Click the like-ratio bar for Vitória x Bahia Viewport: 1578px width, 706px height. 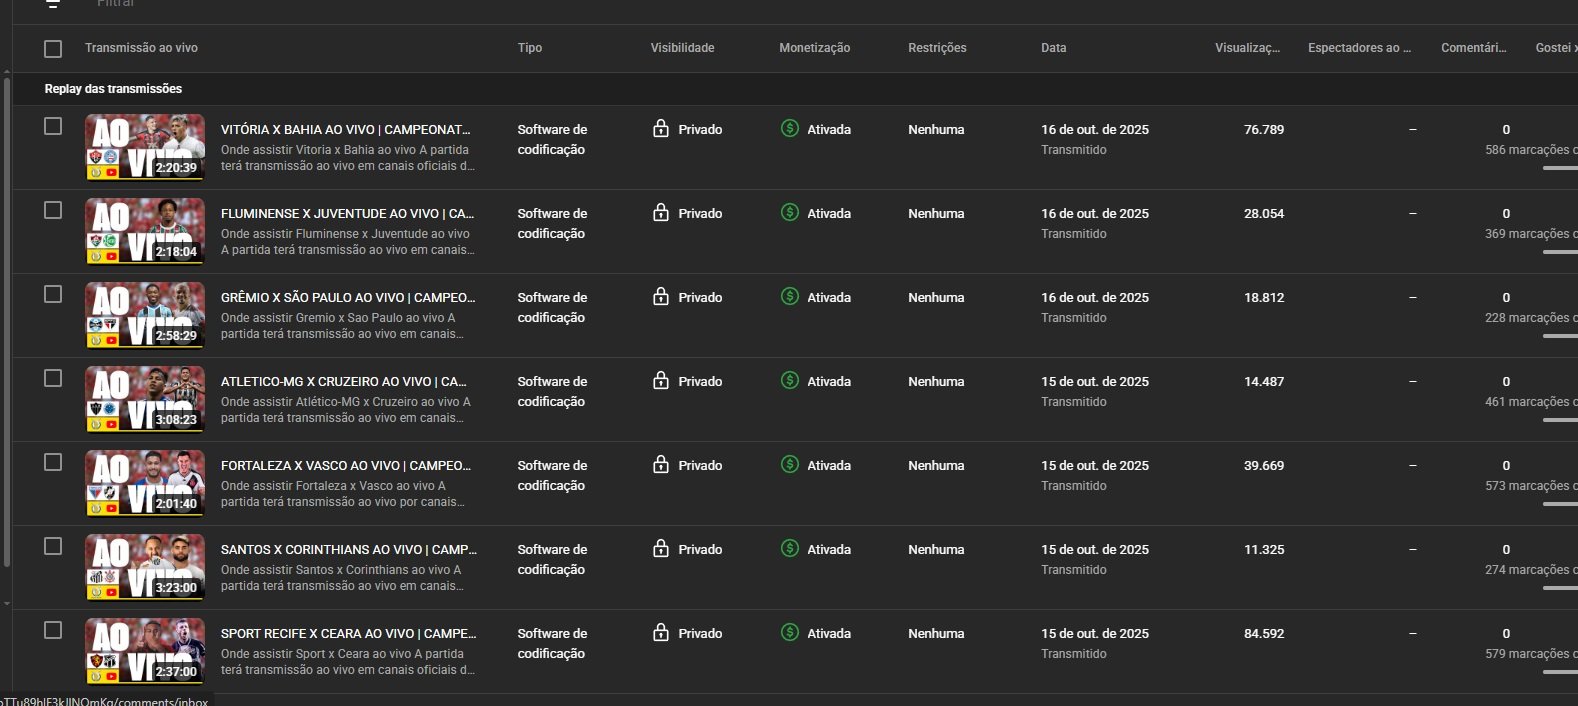(1559, 168)
